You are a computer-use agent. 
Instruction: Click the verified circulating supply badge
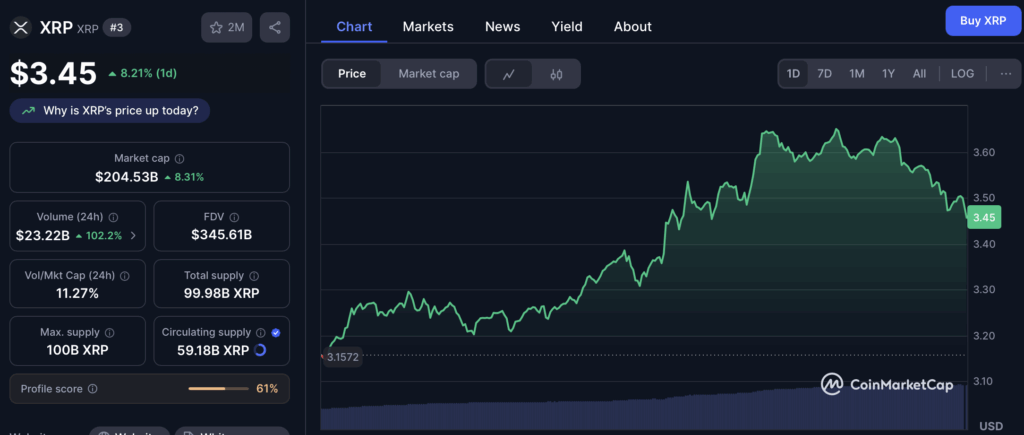coord(276,332)
